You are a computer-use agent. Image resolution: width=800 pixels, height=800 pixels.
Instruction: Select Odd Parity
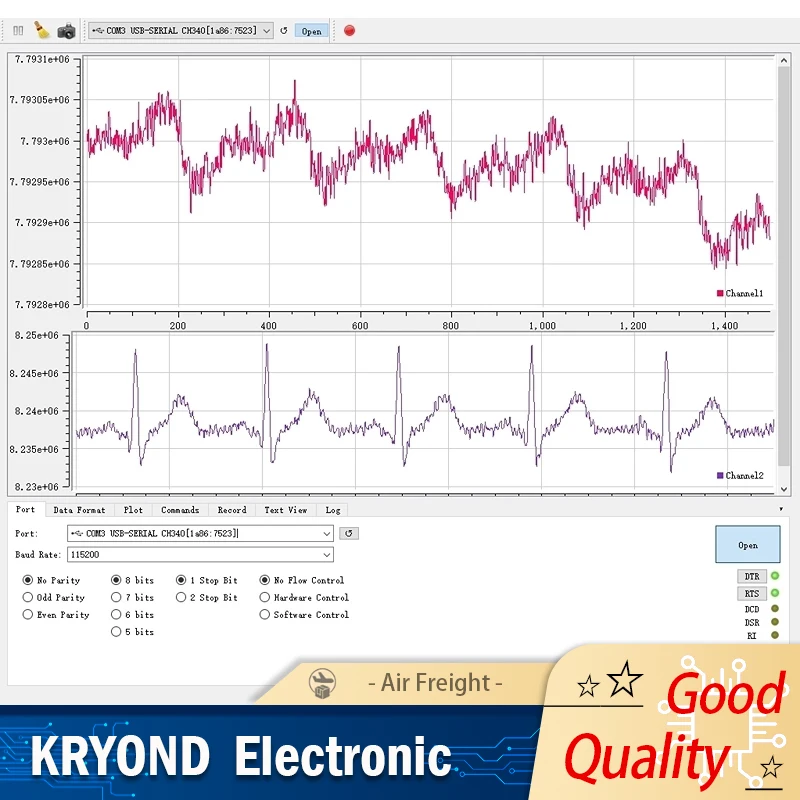pyautogui.click(x=54, y=597)
